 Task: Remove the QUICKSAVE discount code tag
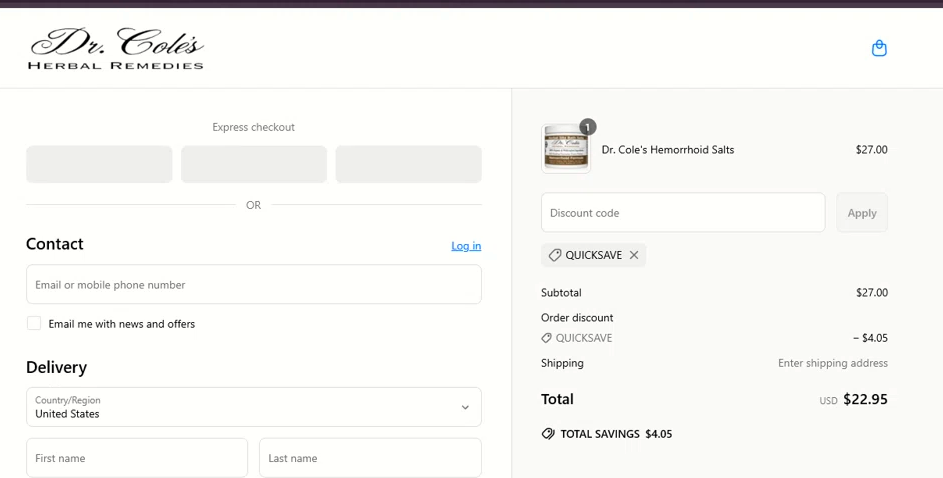tap(634, 255)
